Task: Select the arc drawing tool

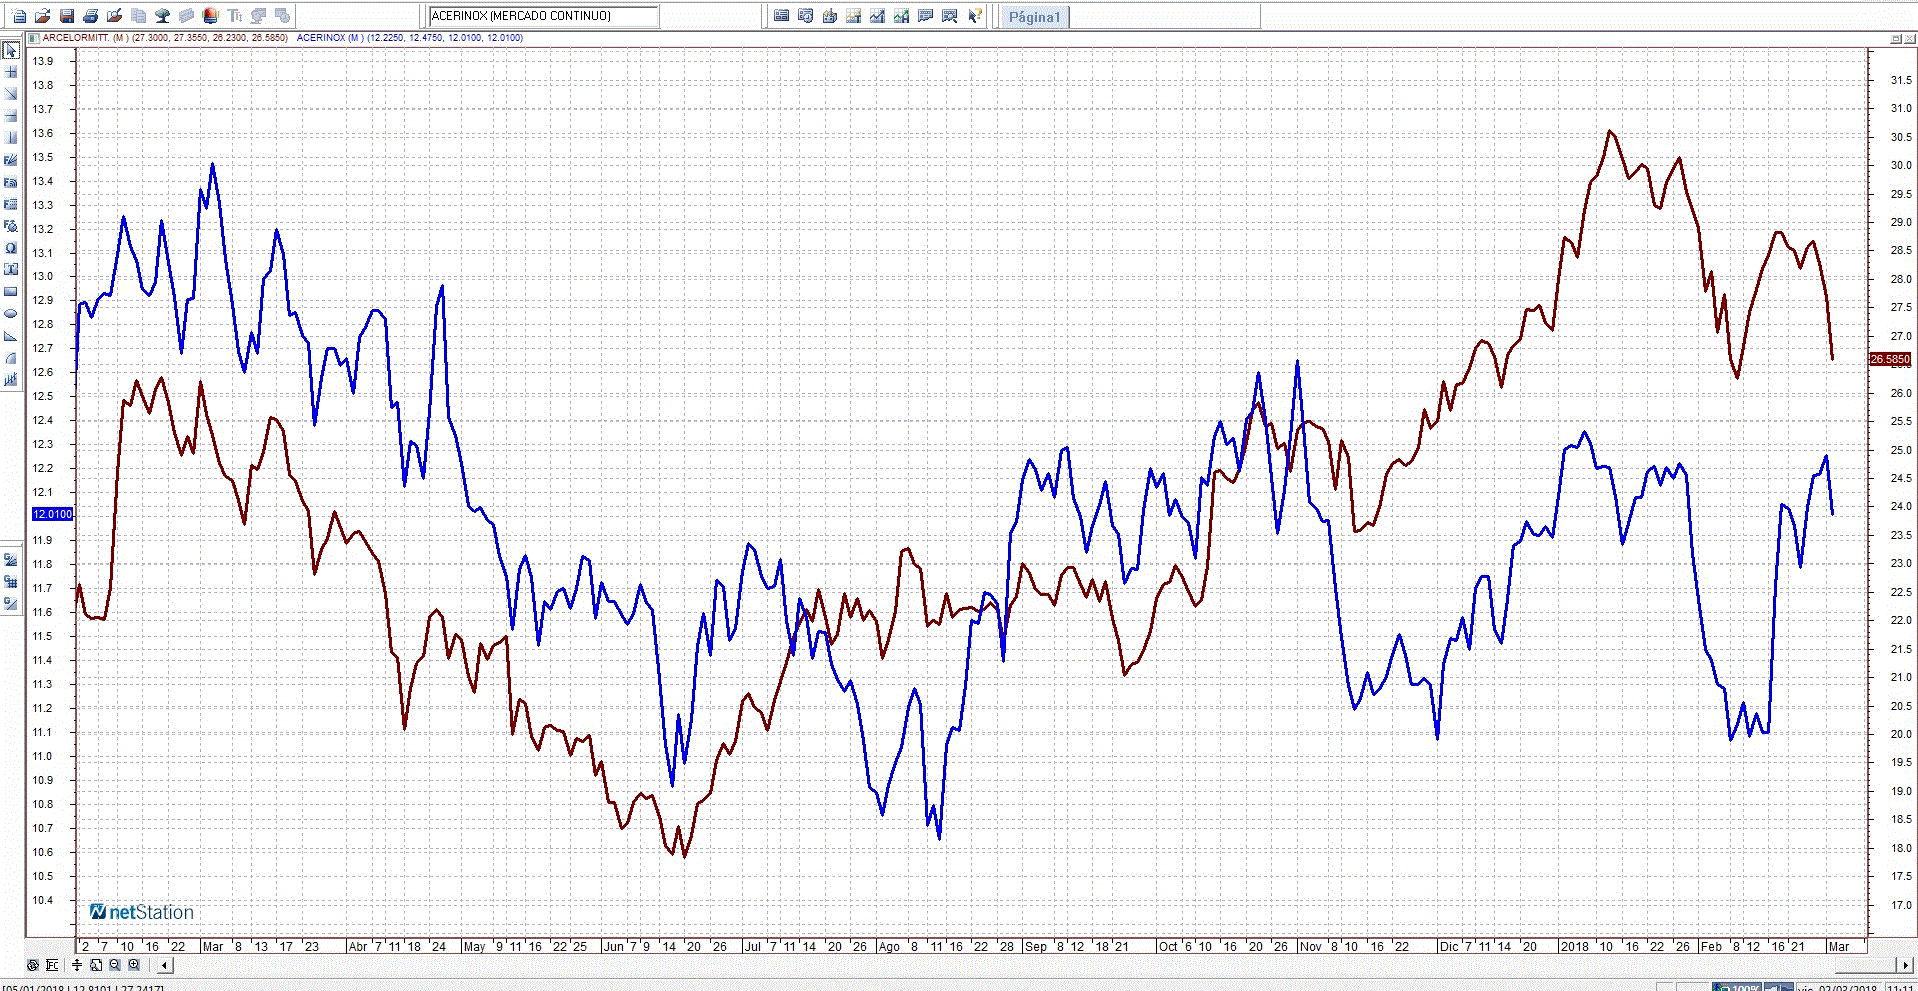Action: 11,358
